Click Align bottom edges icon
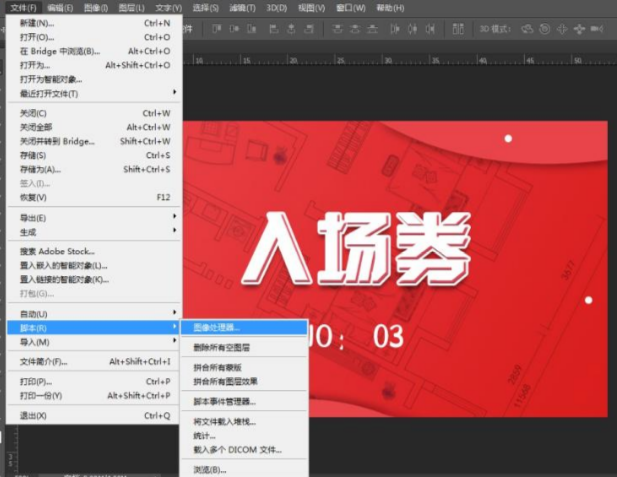This screenshot has height=477, width=617. click(252, 29)
